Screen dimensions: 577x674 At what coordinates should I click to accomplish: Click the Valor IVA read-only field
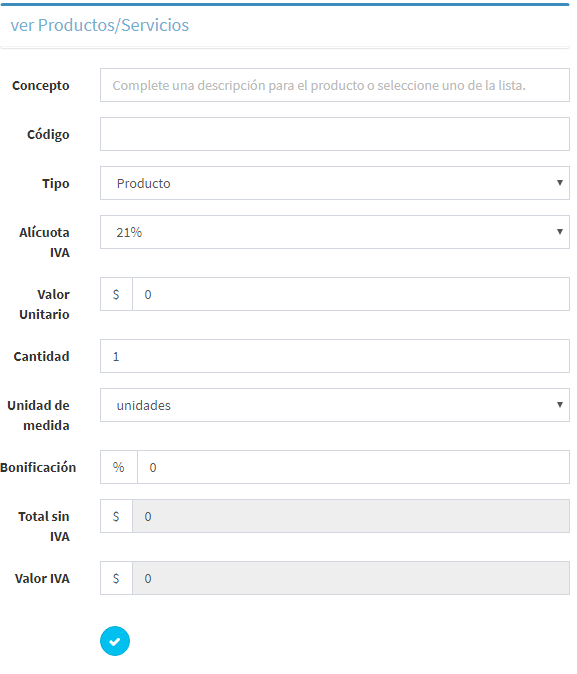(351, 578)
